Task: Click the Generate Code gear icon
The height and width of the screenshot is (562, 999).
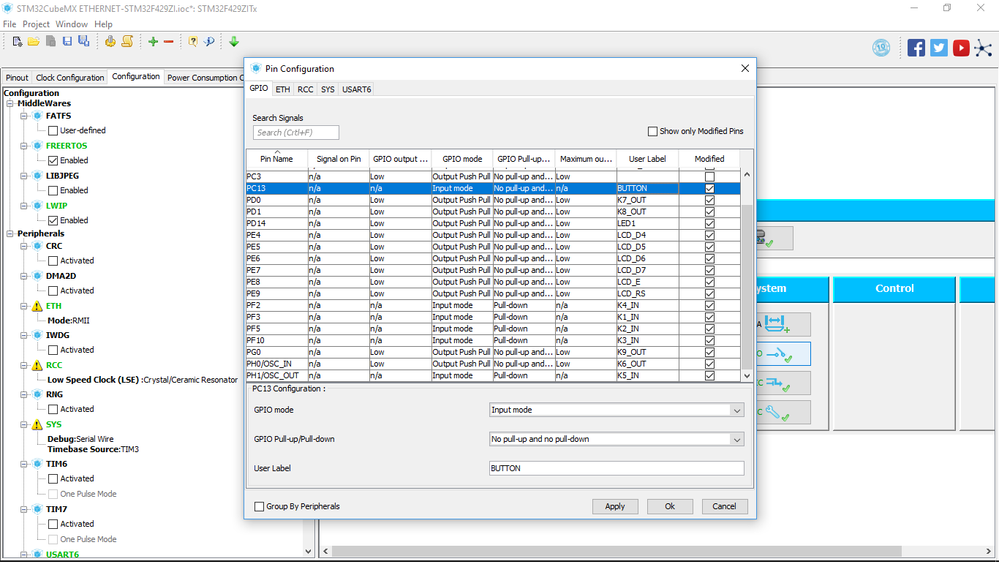Action: point(110,41)
